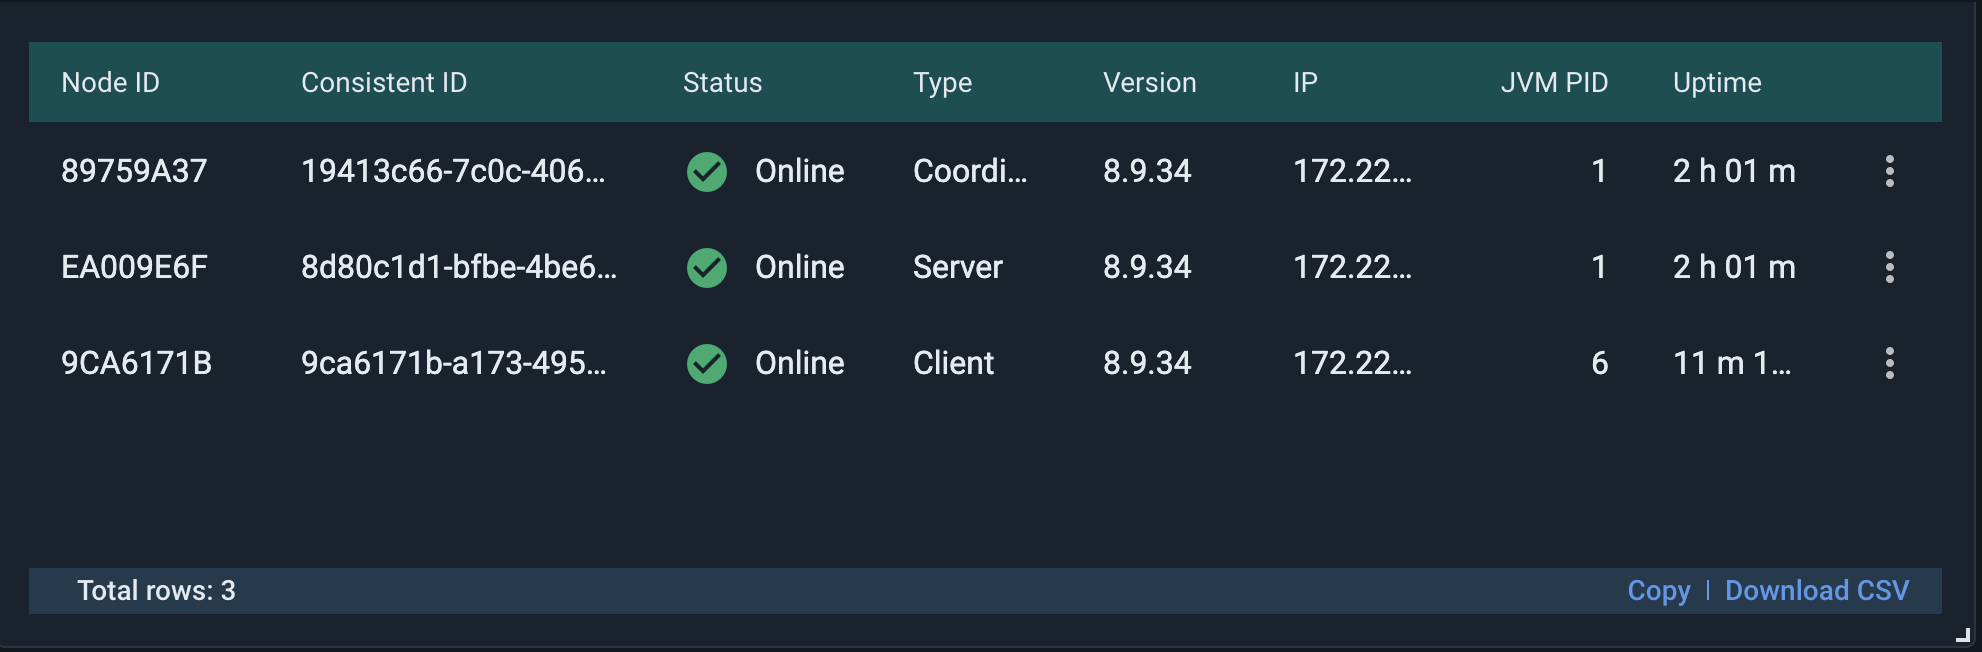Sort by the JVM PID column header

tap(1554, 83)
